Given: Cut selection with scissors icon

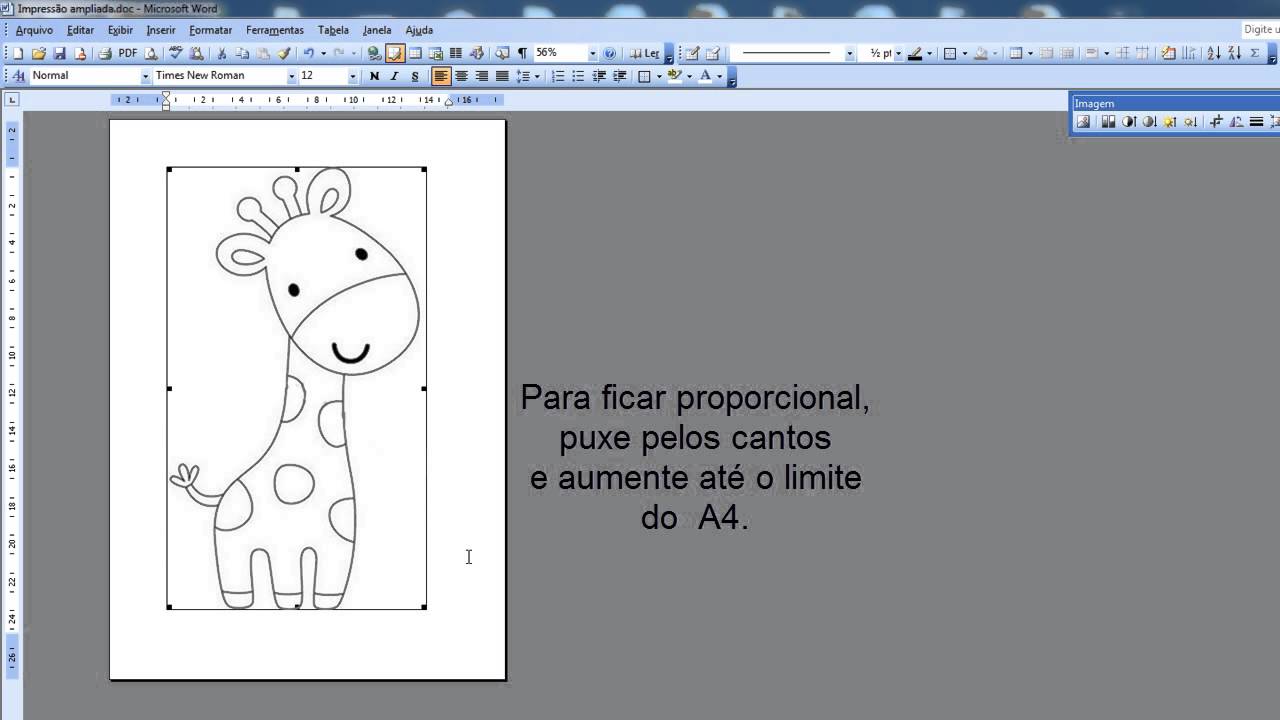Looking at the screenshot, I should [x=222, y=53].
